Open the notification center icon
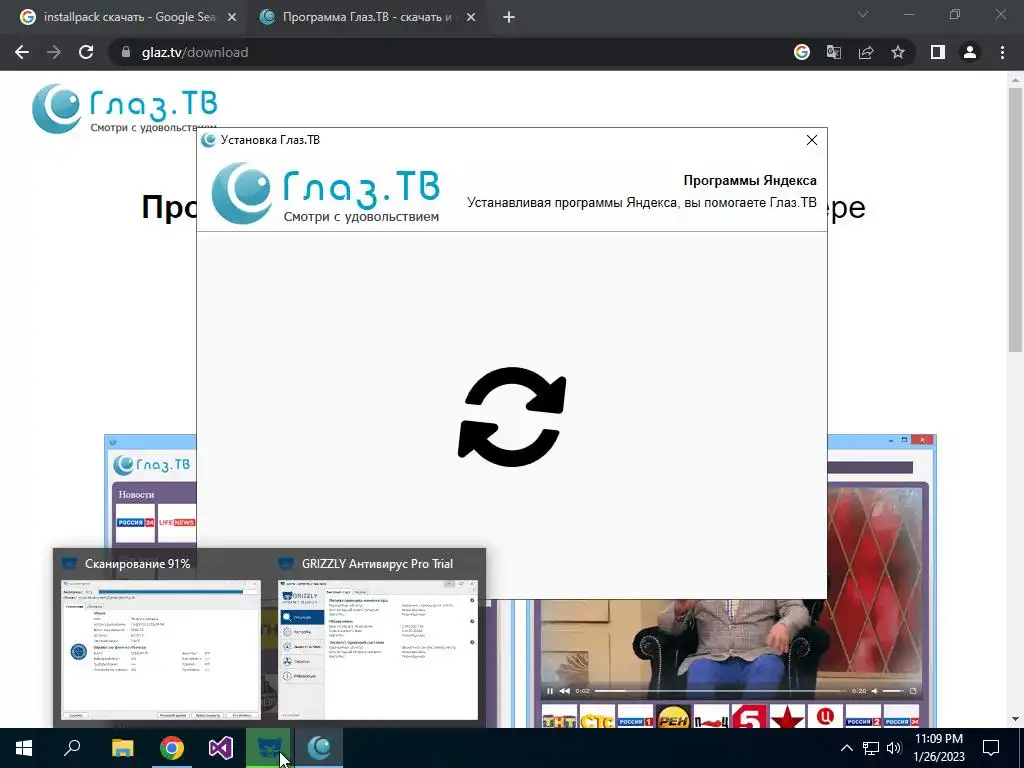Image resolution: width=1024 pixels, height=768 pixels. (991, 748)
